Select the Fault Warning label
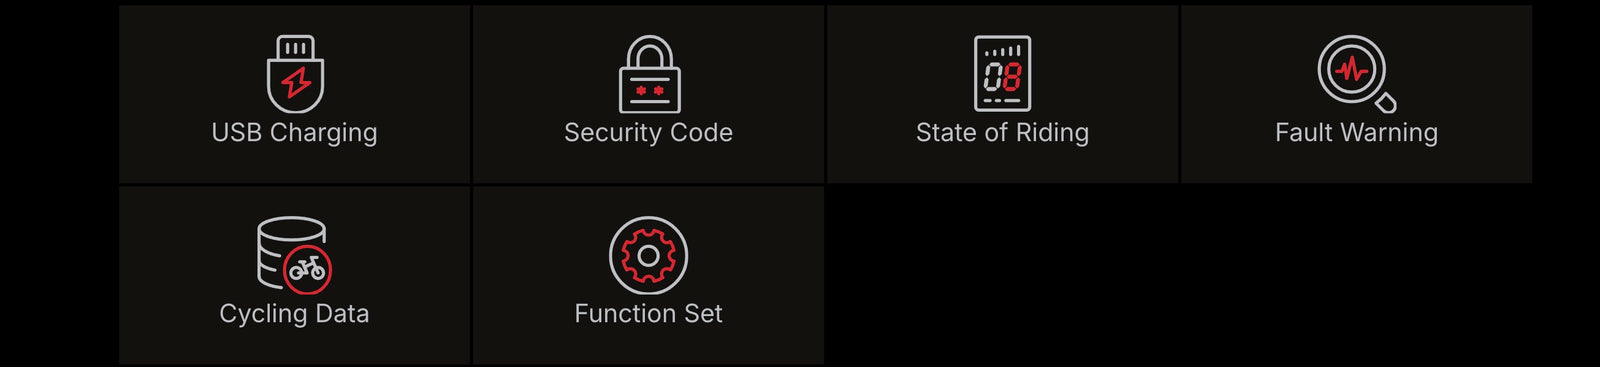The image size is (1600, 367). pyautogui.click(x=1357, y=133)
